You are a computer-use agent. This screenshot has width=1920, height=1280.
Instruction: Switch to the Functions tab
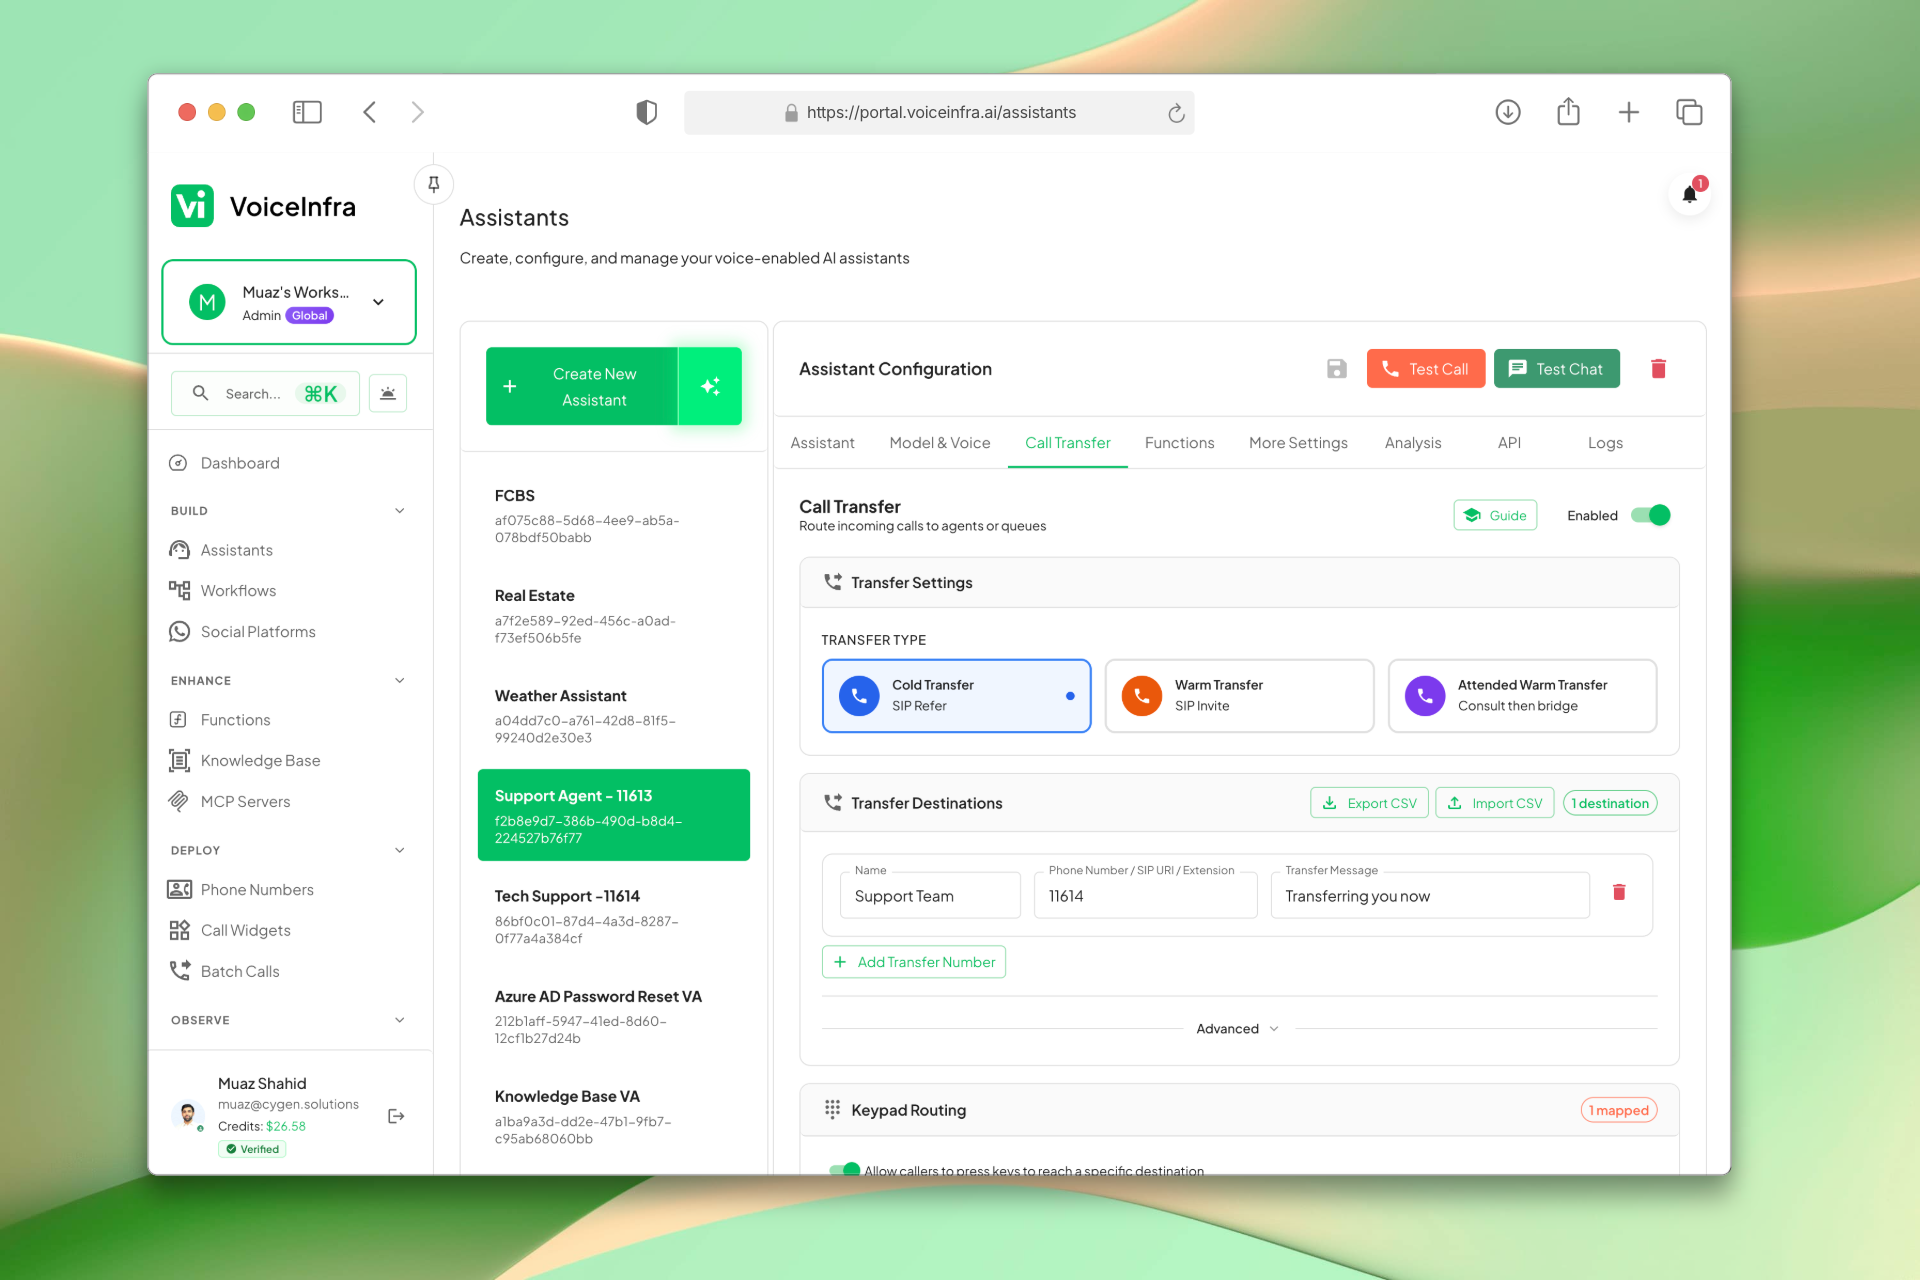pyautogui.click(x=1179, y=443)
